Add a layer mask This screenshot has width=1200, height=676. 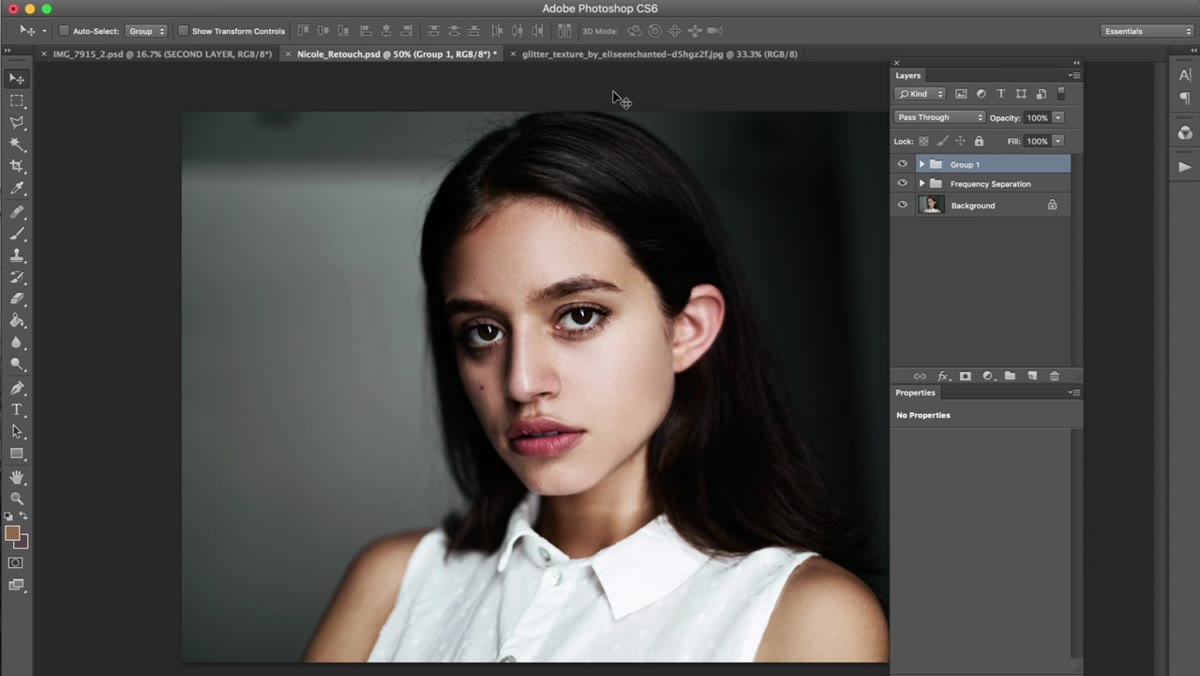click(965, 376)
